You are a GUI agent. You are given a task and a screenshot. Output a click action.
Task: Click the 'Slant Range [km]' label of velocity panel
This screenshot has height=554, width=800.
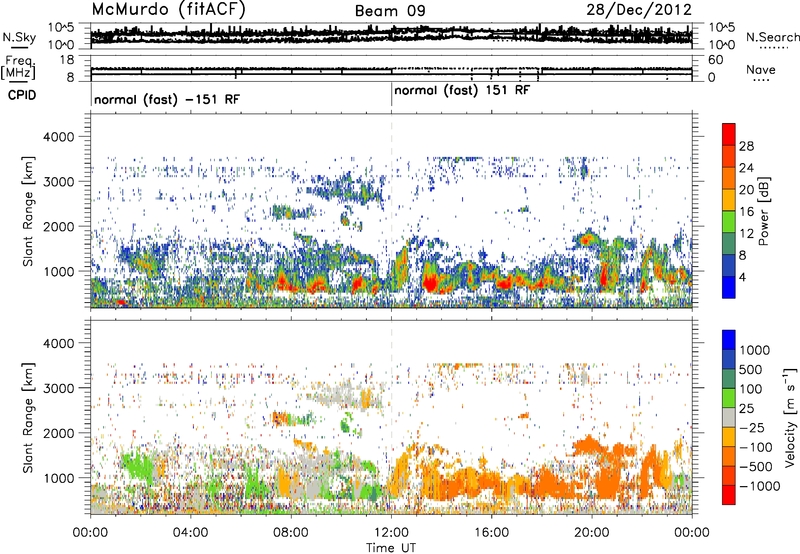28,417
